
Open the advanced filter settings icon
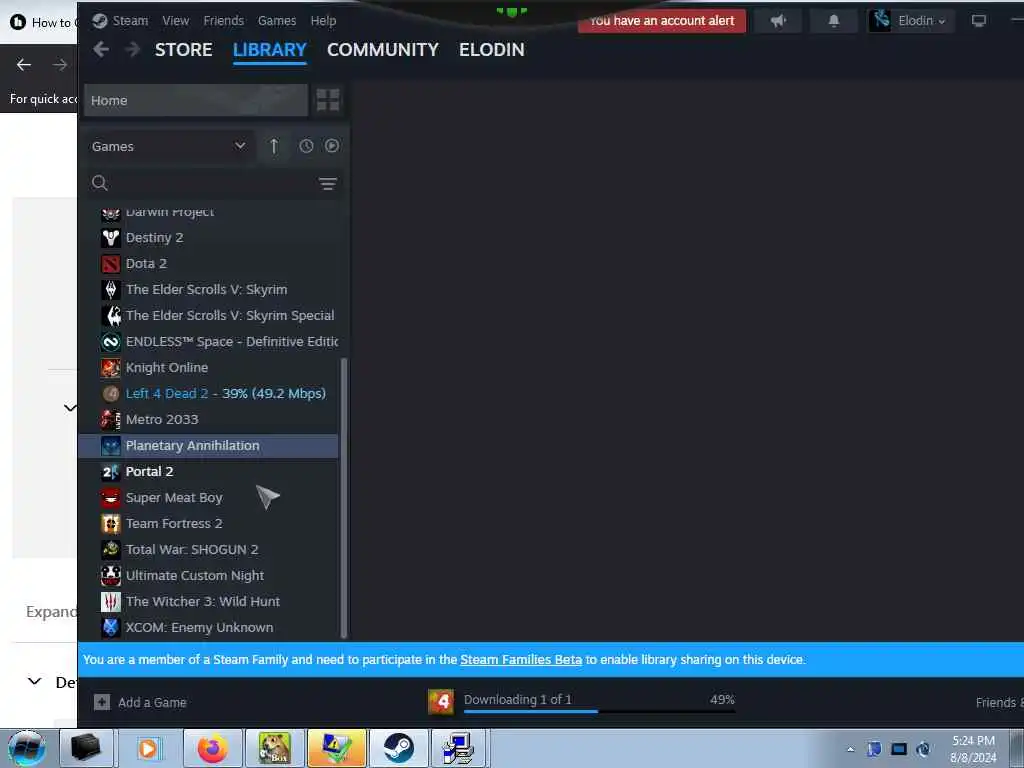pyautogui.click(x=328, y=184)
